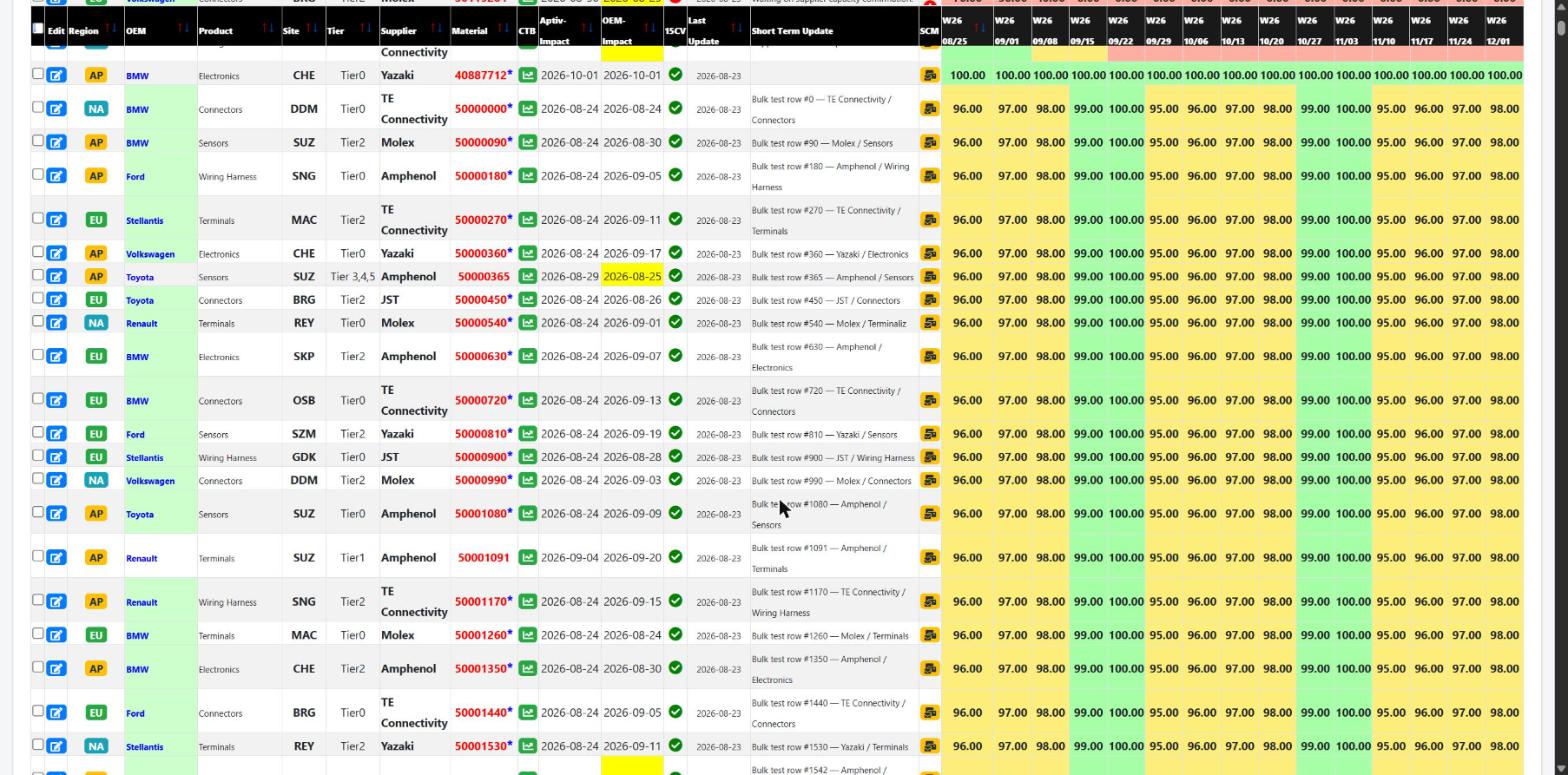Open CTB chart for material 50001170
Viewport: 1568px width, 775px height.
pyautogui.click(x=527, y=602)
